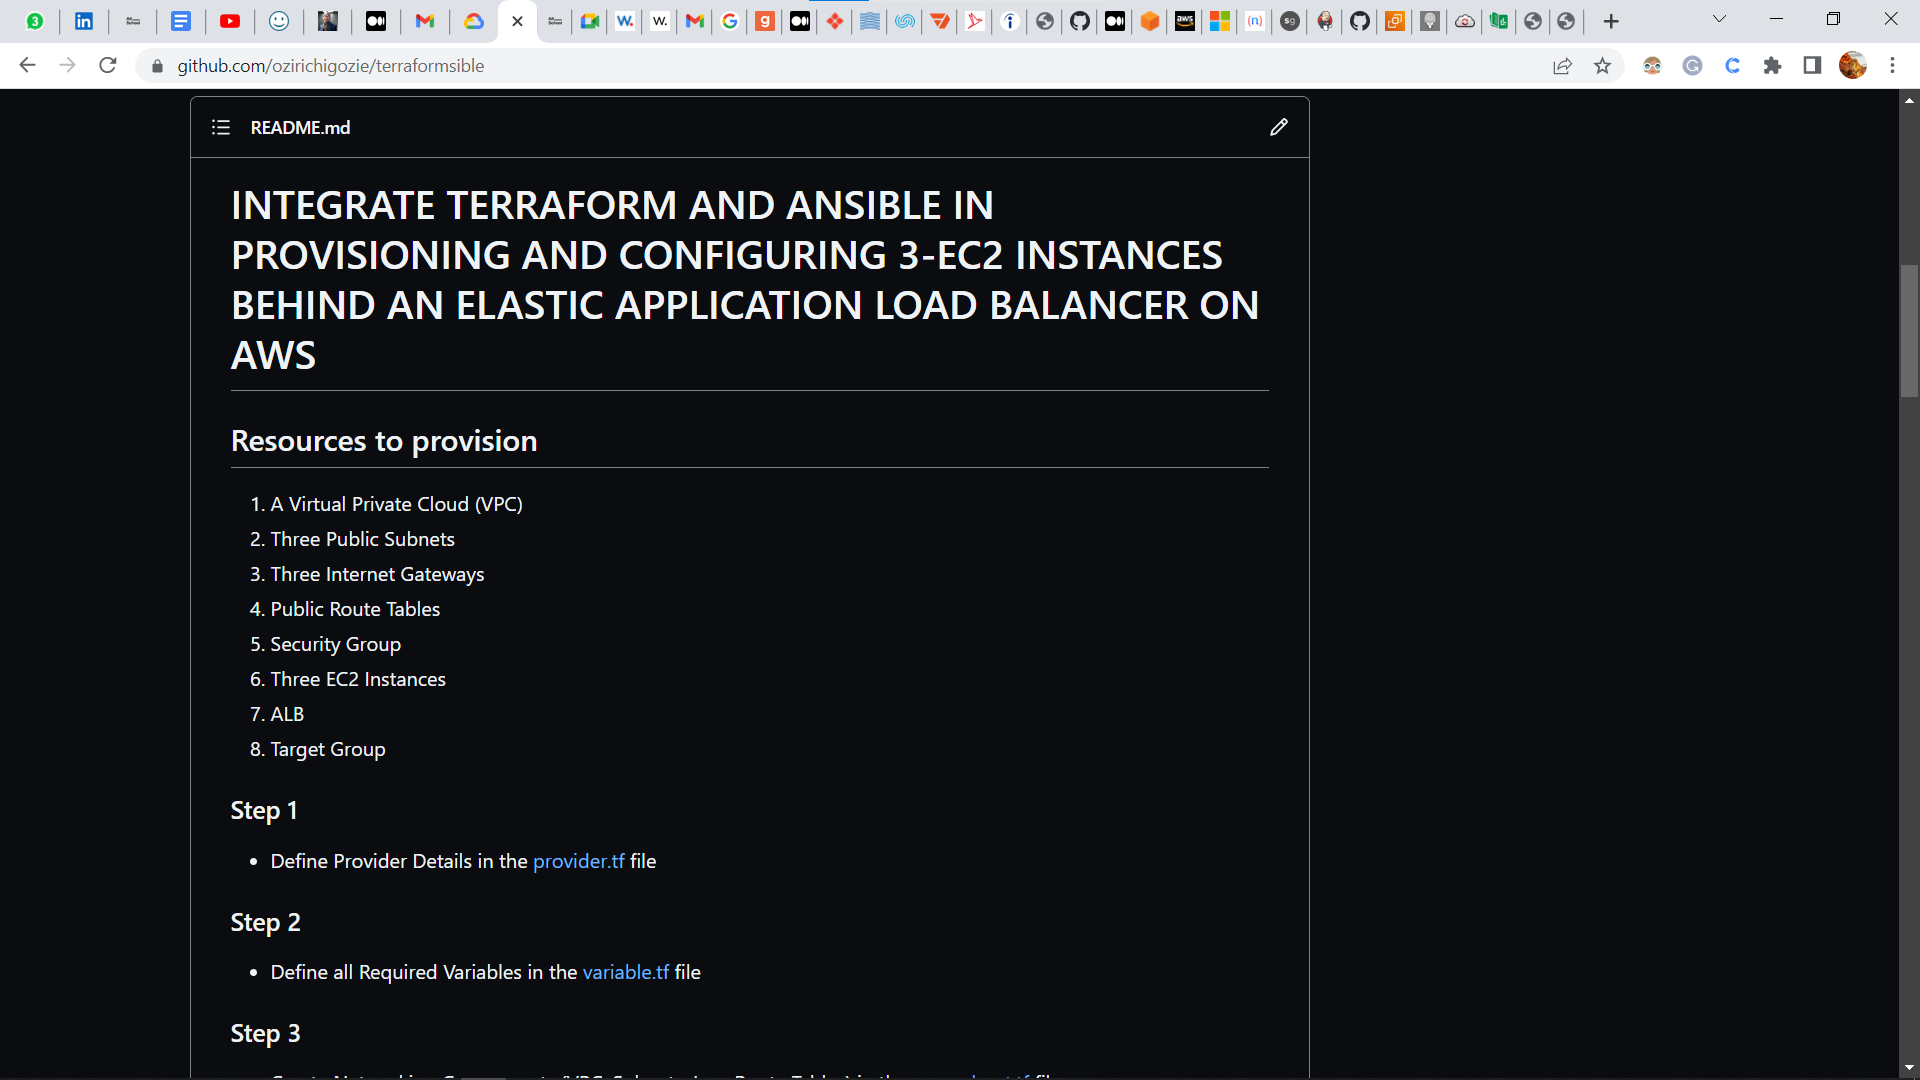Switch to the Microsoft logo tab
The height and width of the screenshot is (1080, 1920).
point(1220,21)
